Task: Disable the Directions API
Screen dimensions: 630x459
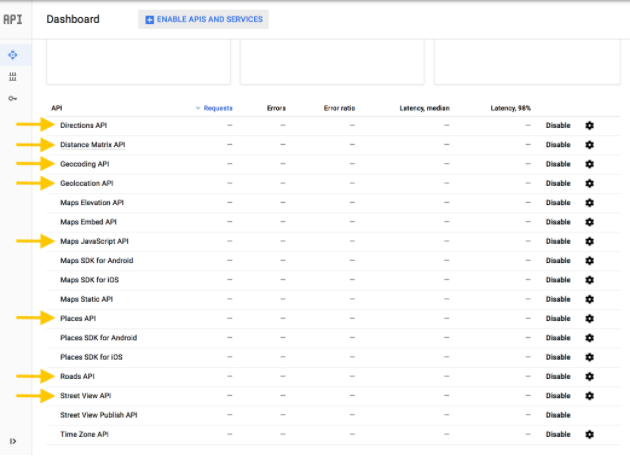Action: pos(558,125)
